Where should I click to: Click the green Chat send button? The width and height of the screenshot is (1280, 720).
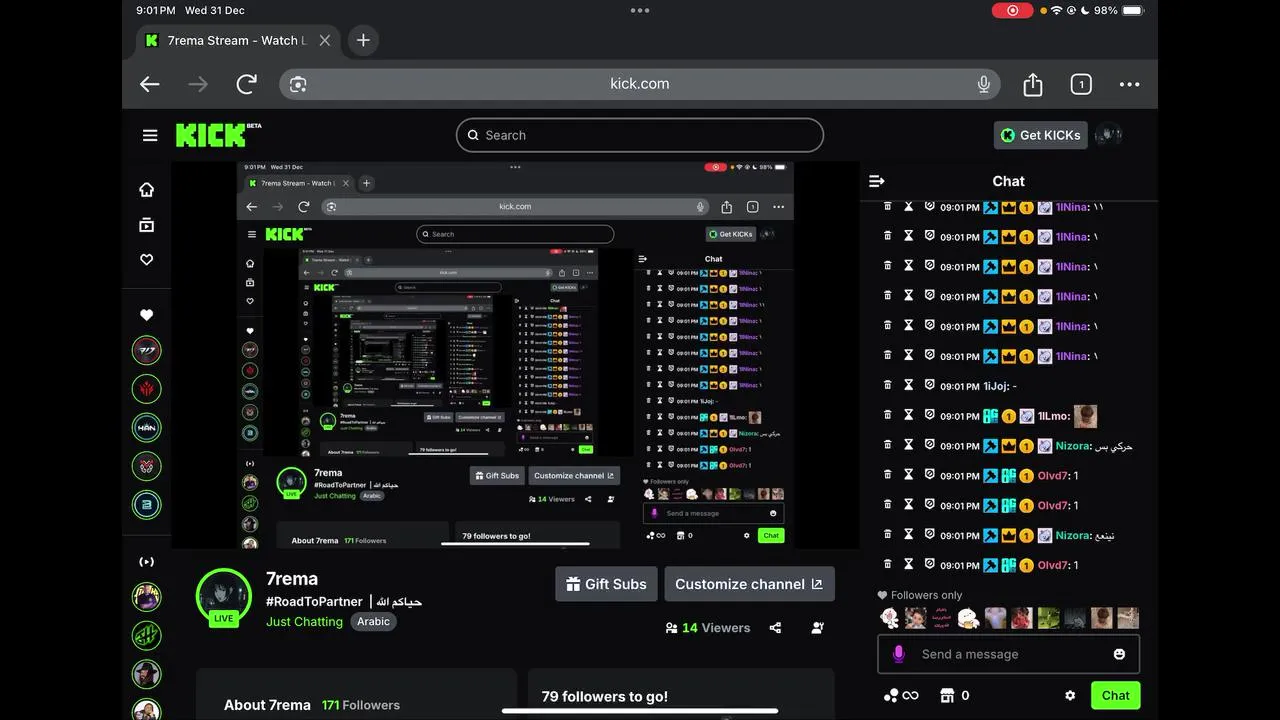coord(1116,695)
